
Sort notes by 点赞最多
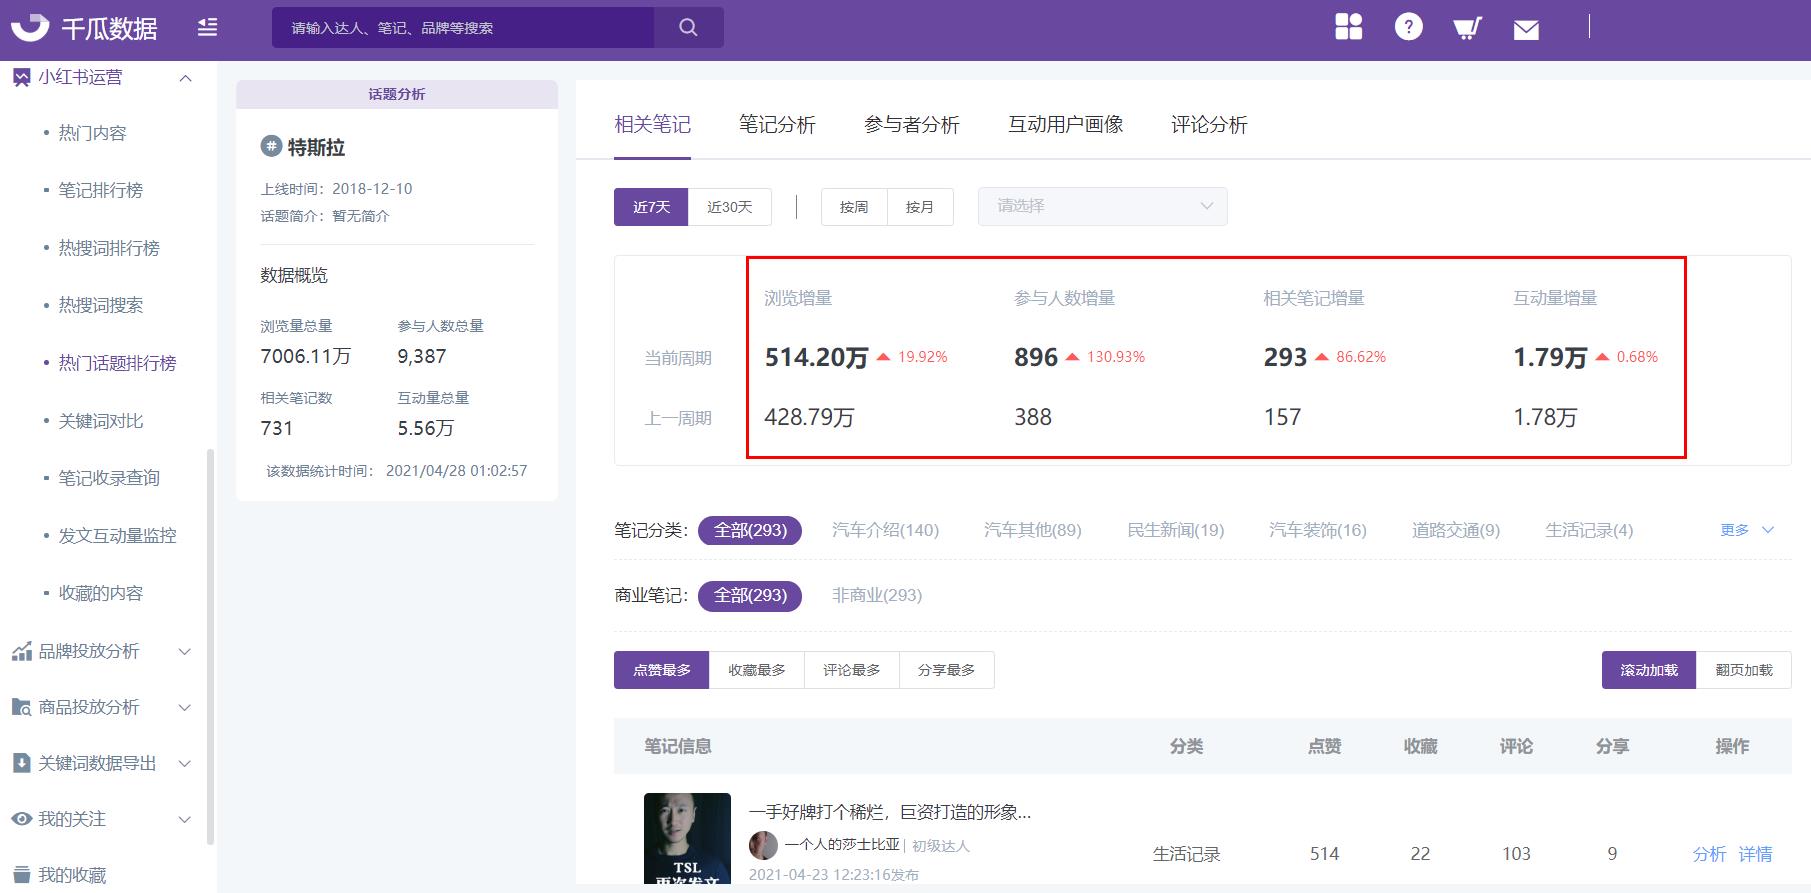[x=662, y=670]
